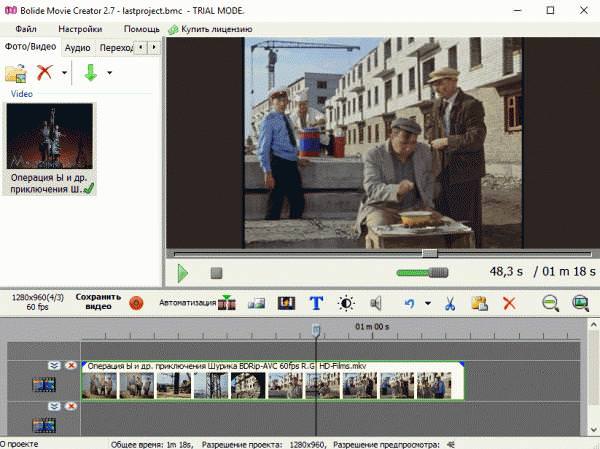Click the 01 m 00 s ruler label
The image size is (600, 449).
click(372, 327)
